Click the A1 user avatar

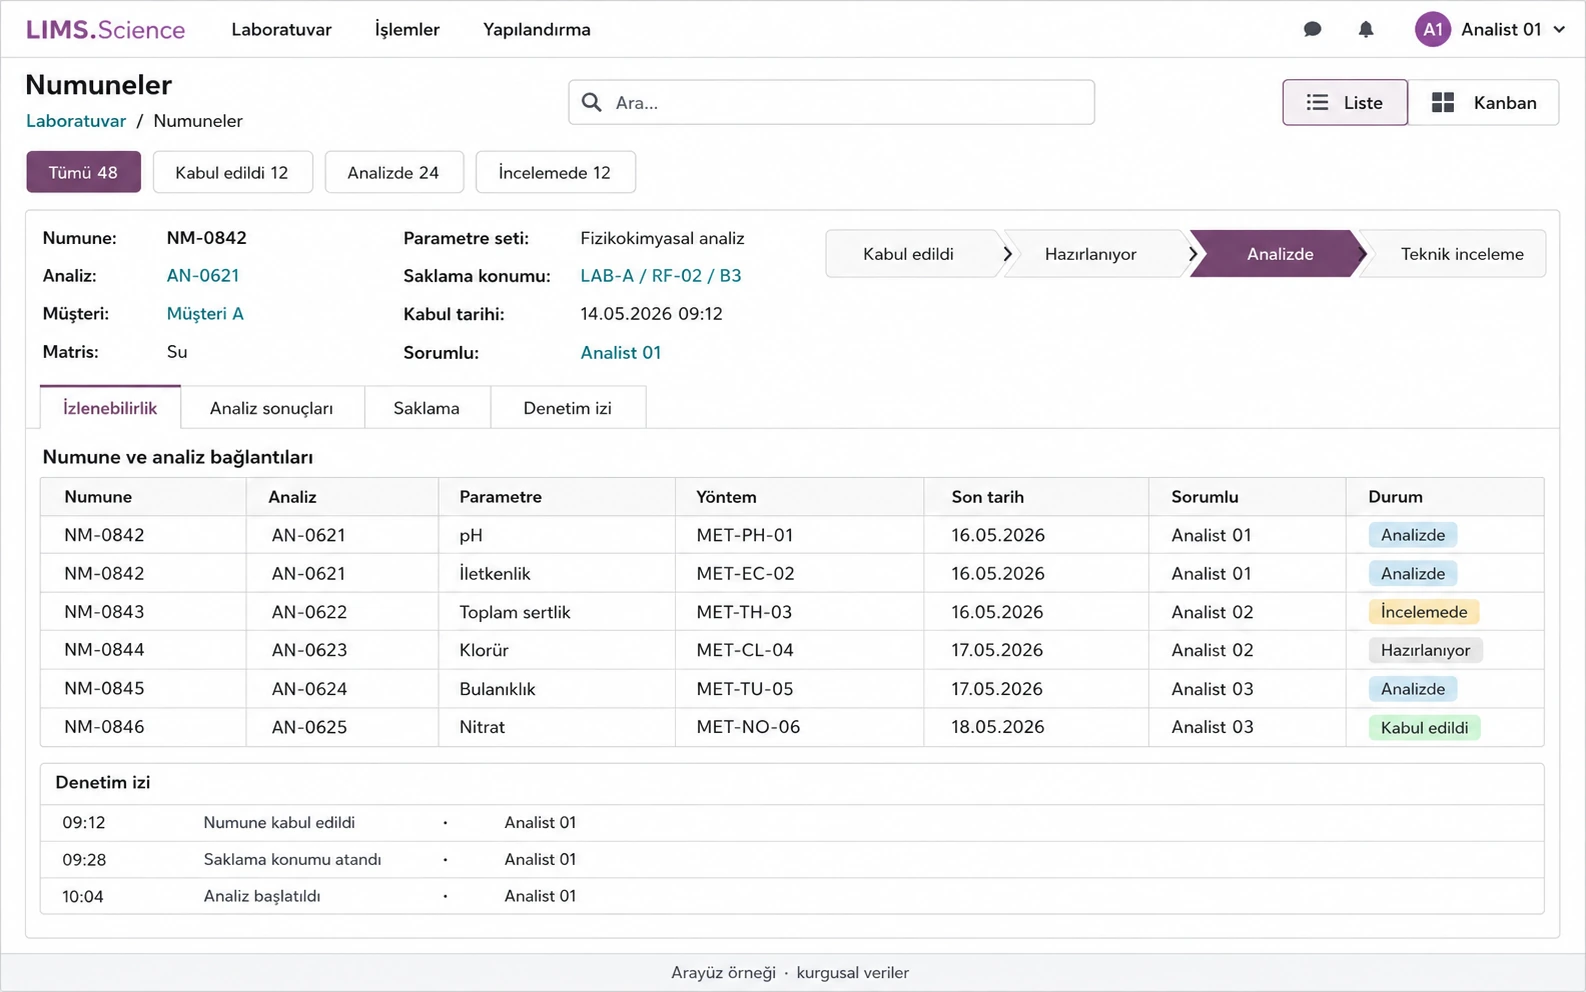click(x=1432, y=30)
